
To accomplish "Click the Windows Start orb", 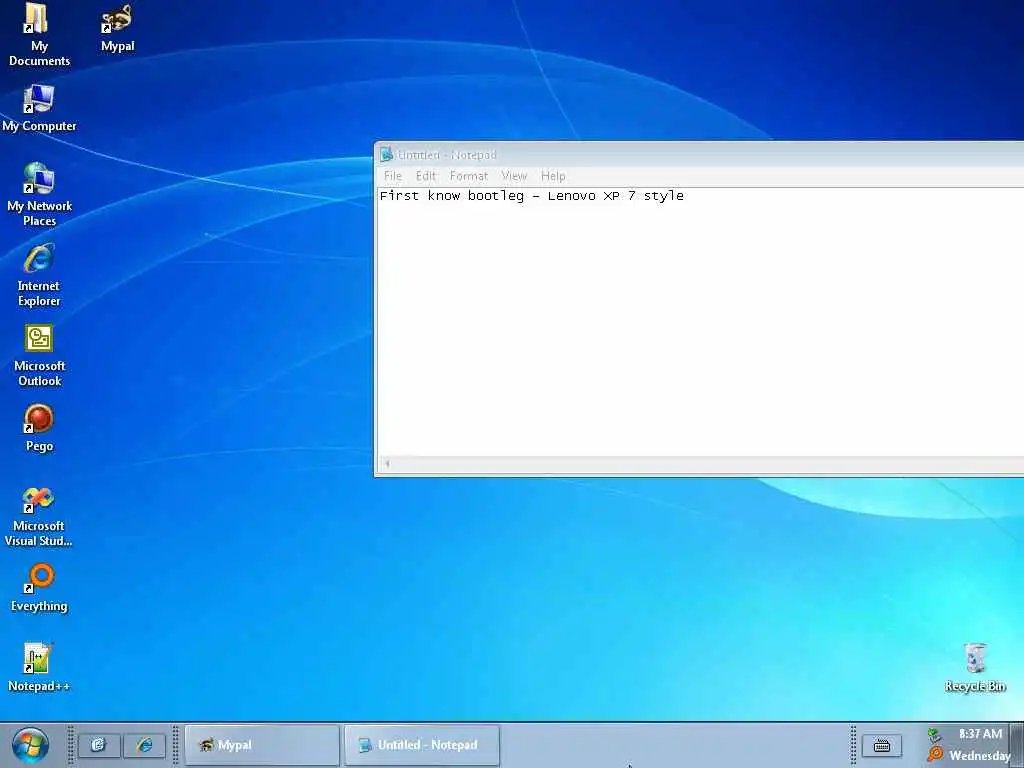I will tap(30, 745).
